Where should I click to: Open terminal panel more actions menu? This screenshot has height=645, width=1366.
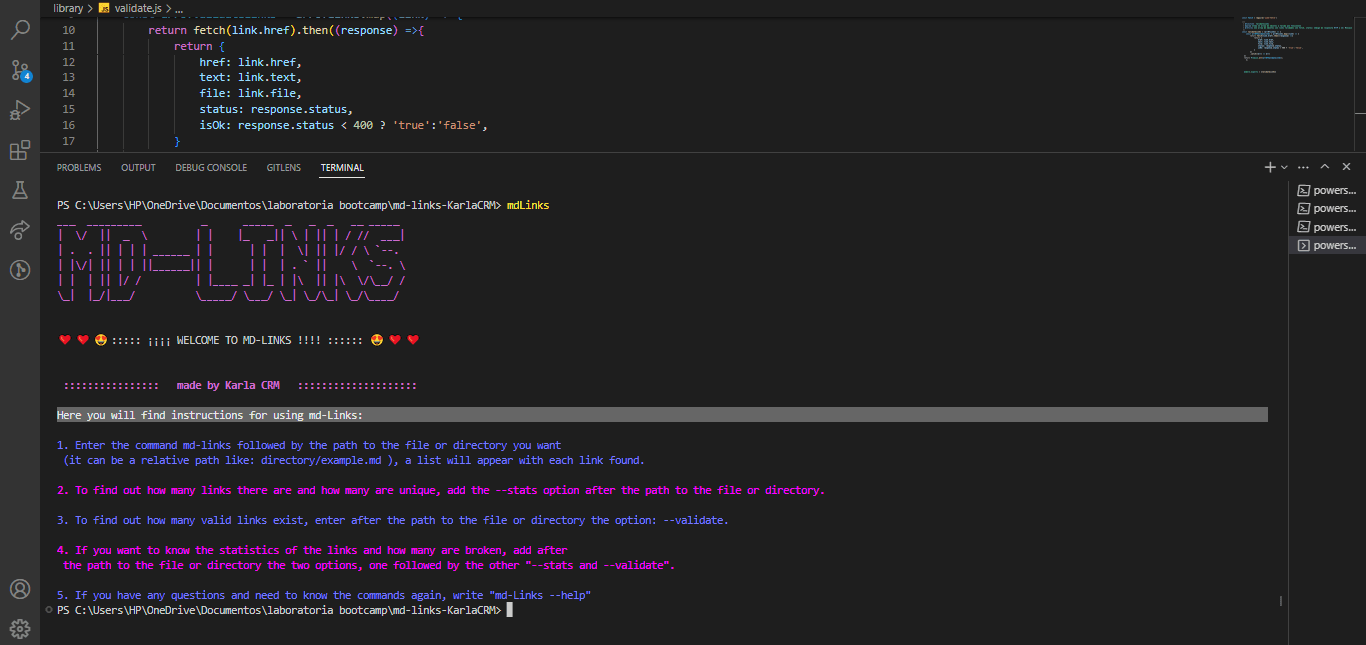coord(1303,167)
